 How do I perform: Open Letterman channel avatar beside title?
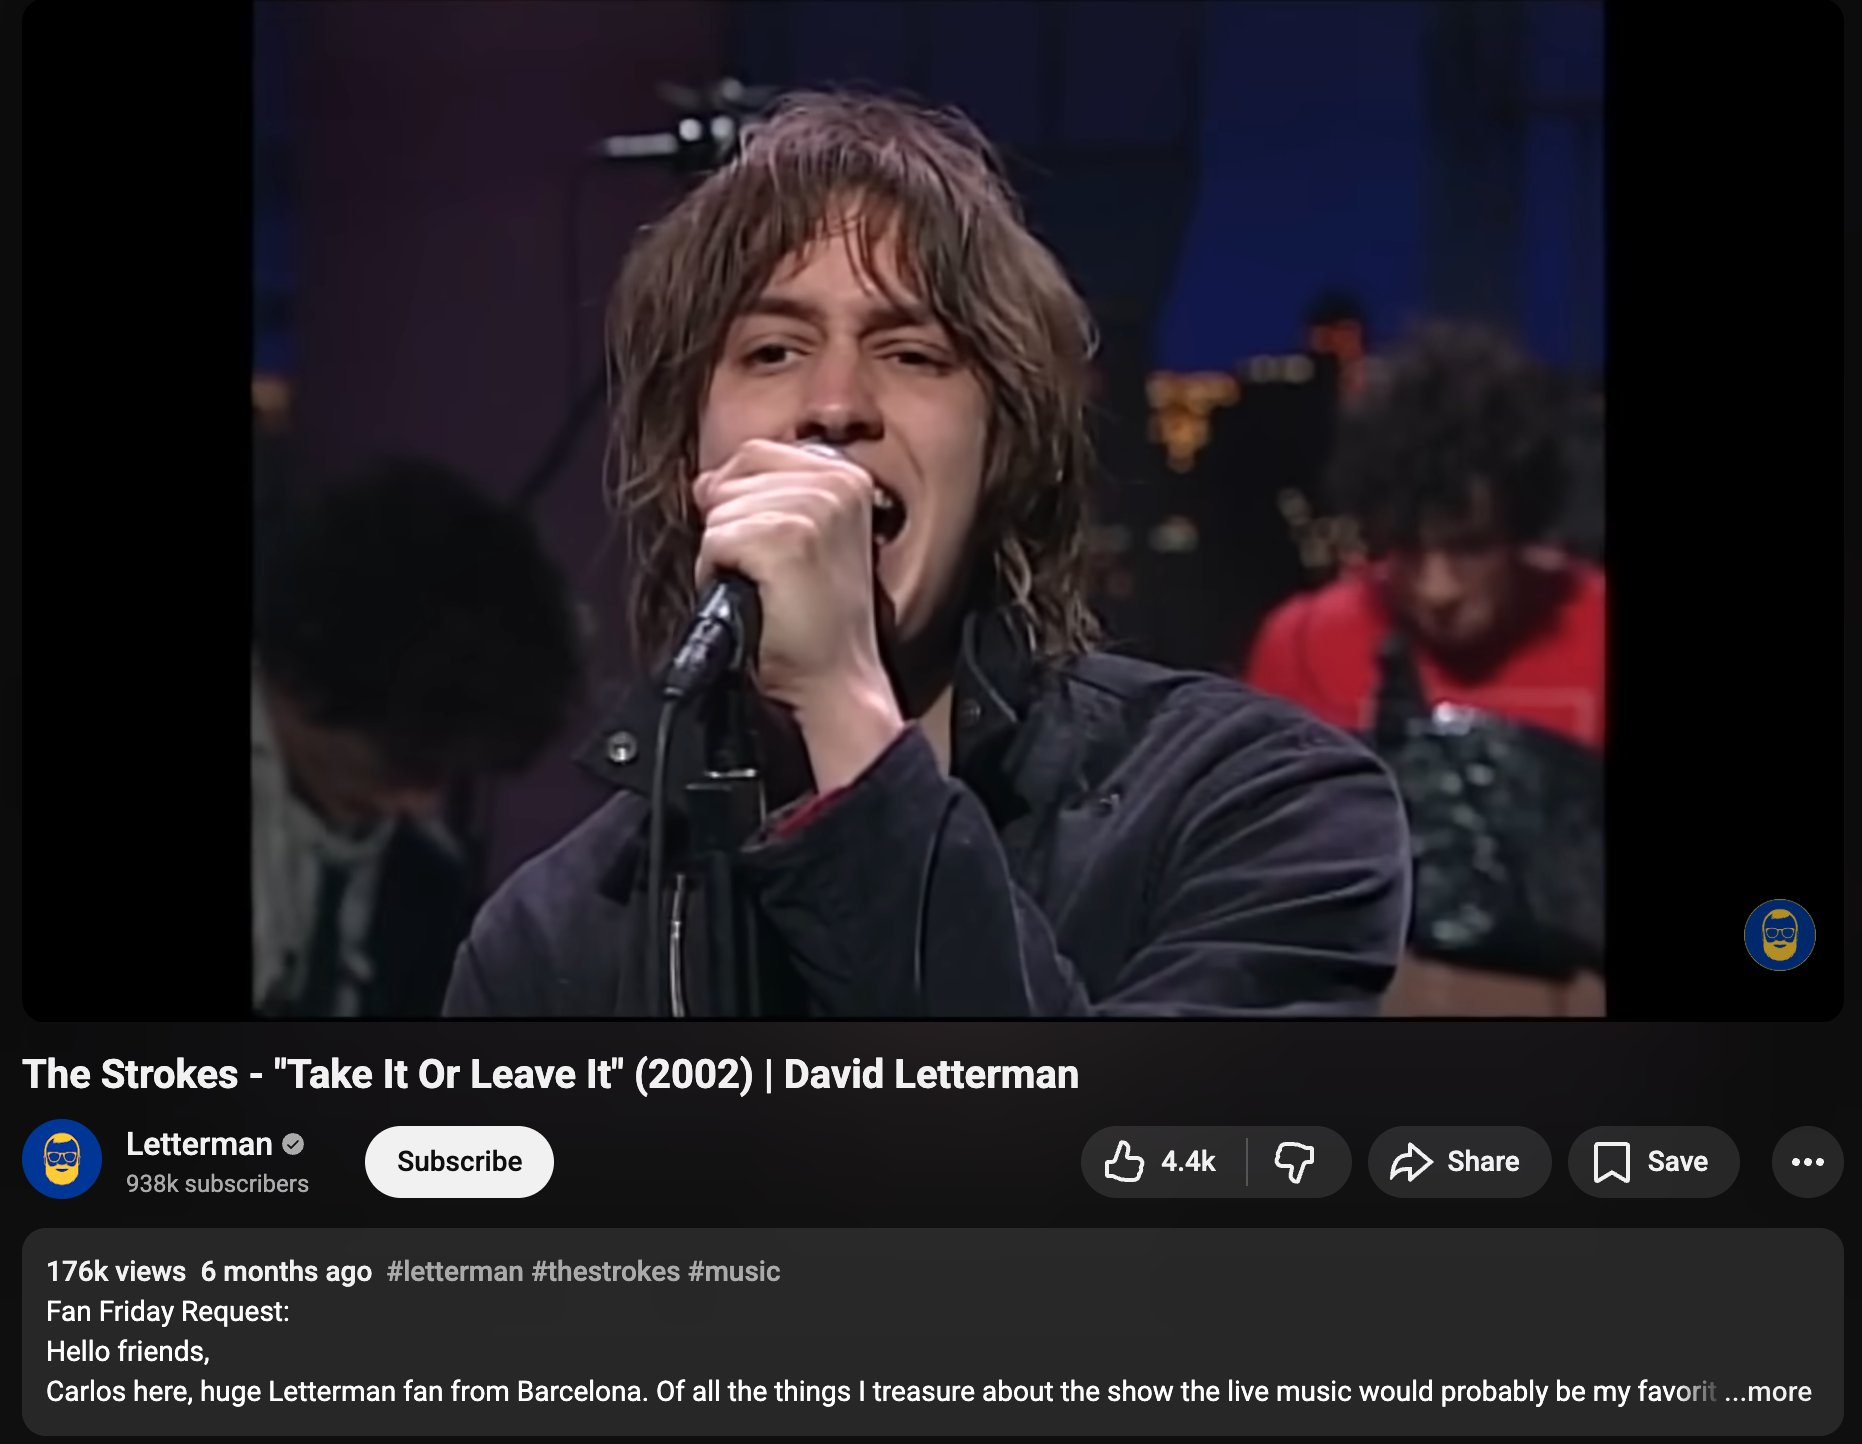coord(62,1160)
